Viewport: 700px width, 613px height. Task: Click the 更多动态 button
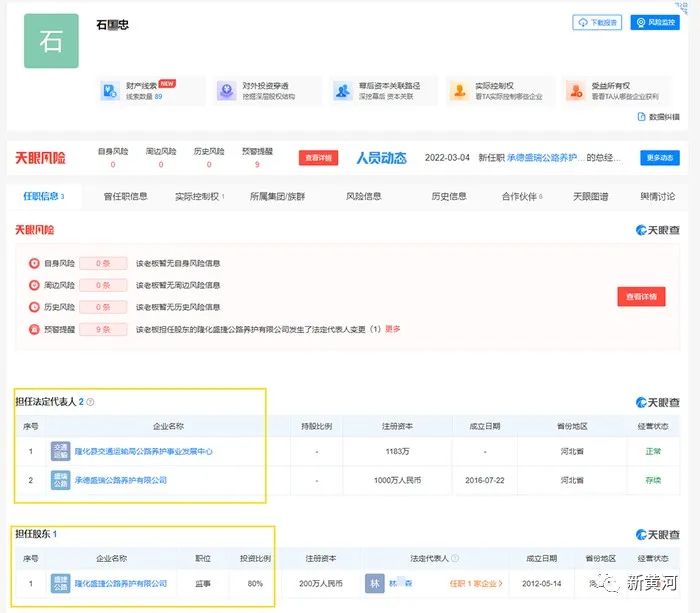pyautogui.click(x=660, y=158)
